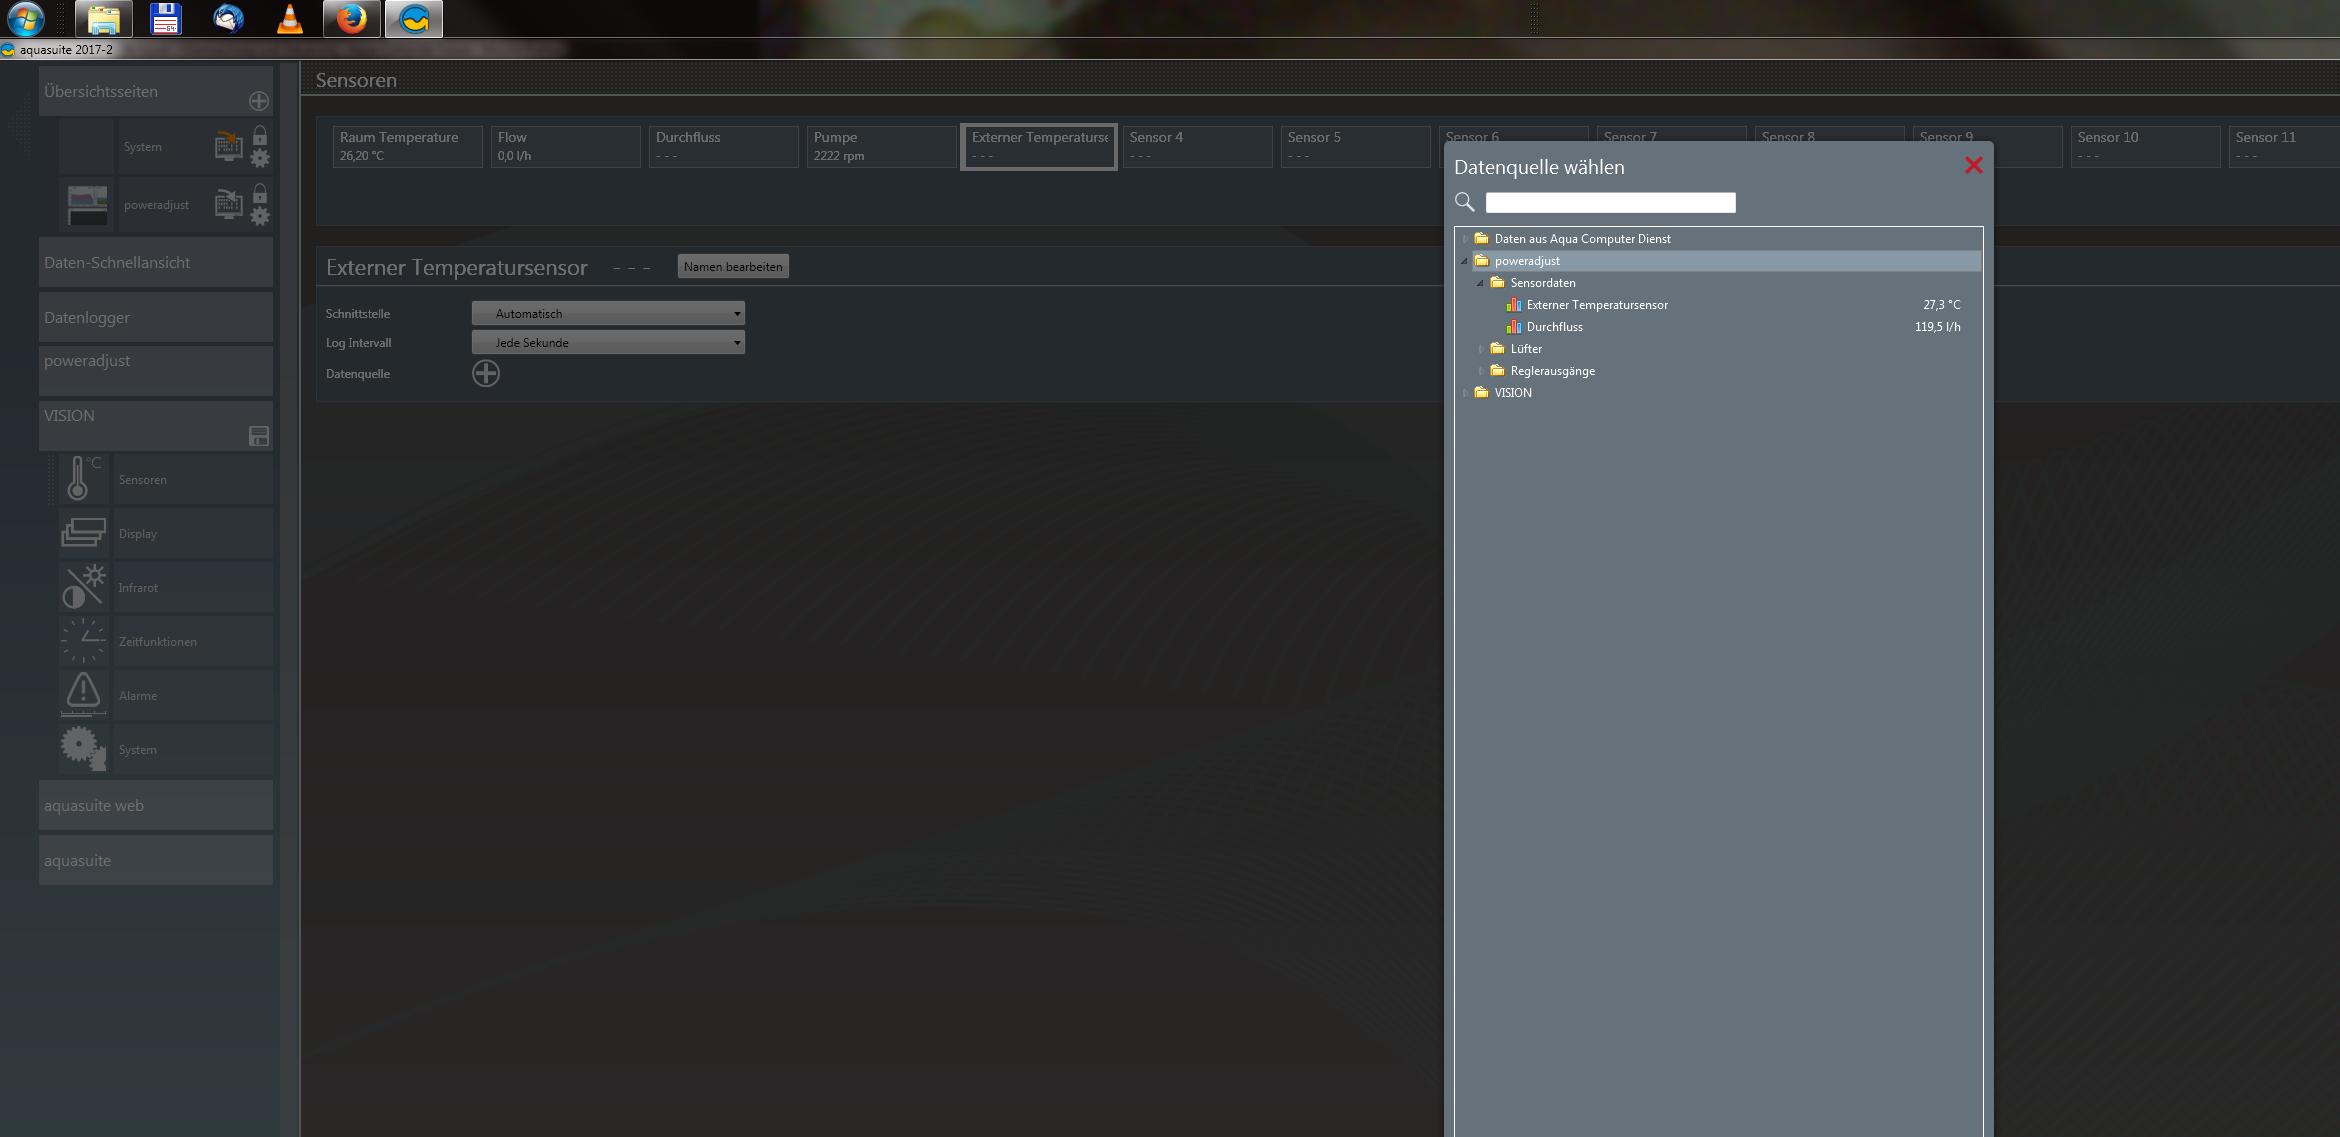Click the add Datenquelle plus icon
The image size is (2340, 1137).
point(486,373)
